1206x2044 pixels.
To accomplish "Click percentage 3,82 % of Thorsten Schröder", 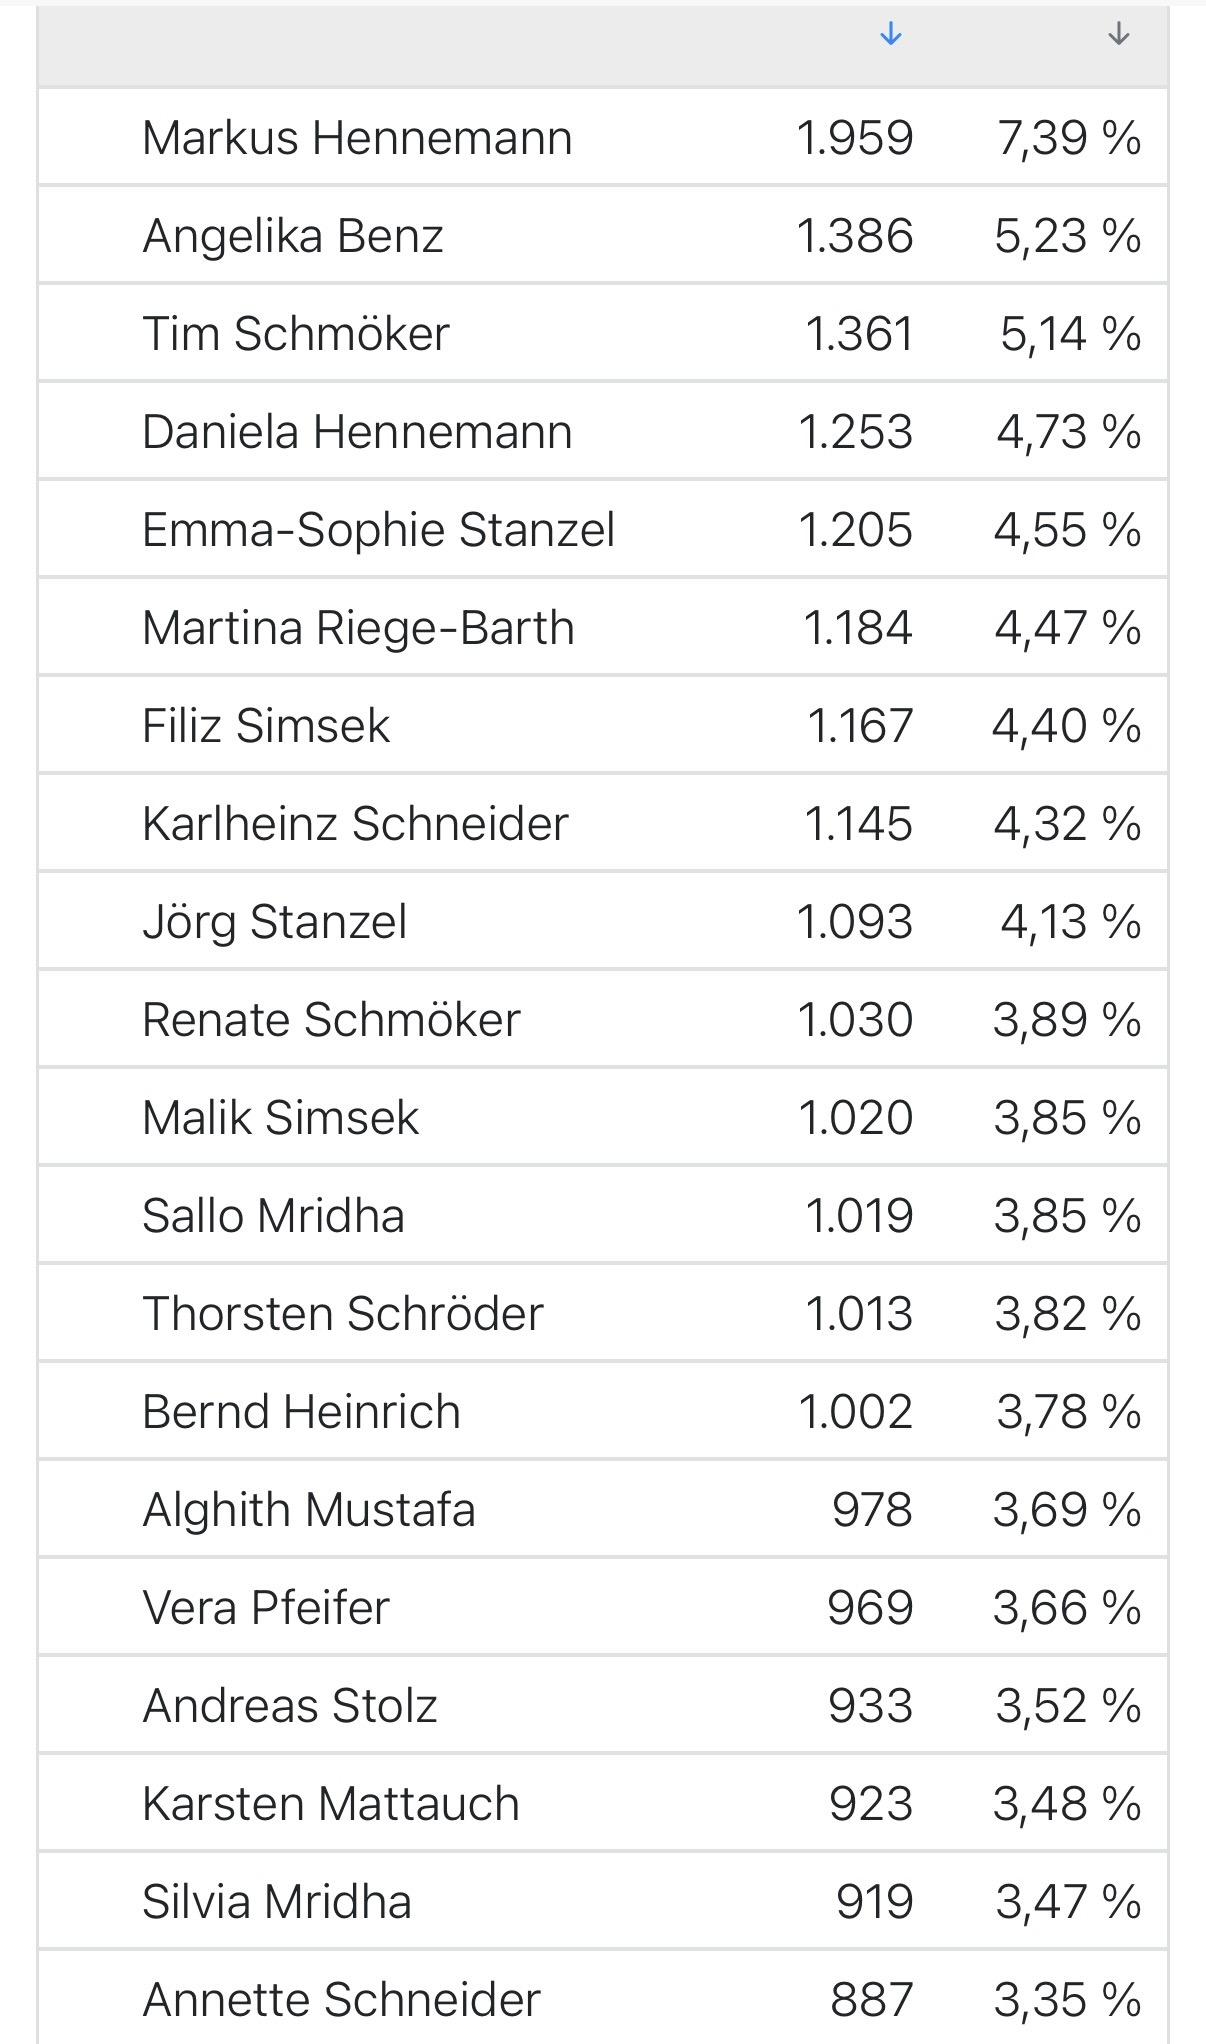I will click(x=1068, y=1313).
